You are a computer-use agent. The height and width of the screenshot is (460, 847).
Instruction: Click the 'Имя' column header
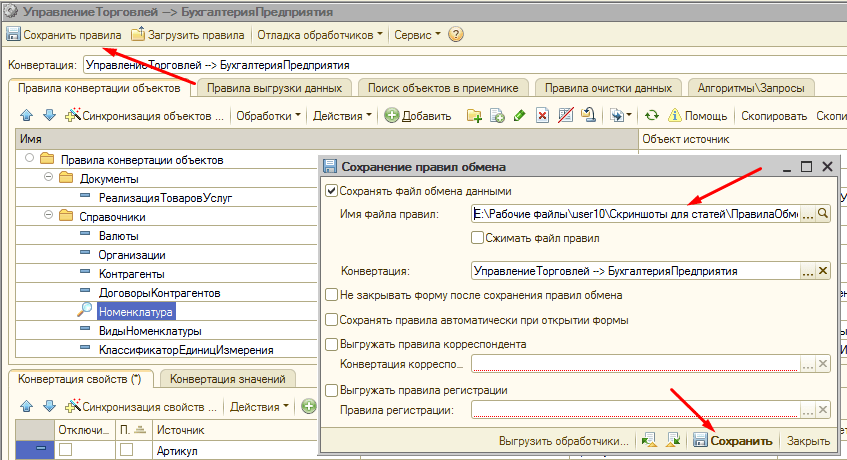(x=327, y=139)
